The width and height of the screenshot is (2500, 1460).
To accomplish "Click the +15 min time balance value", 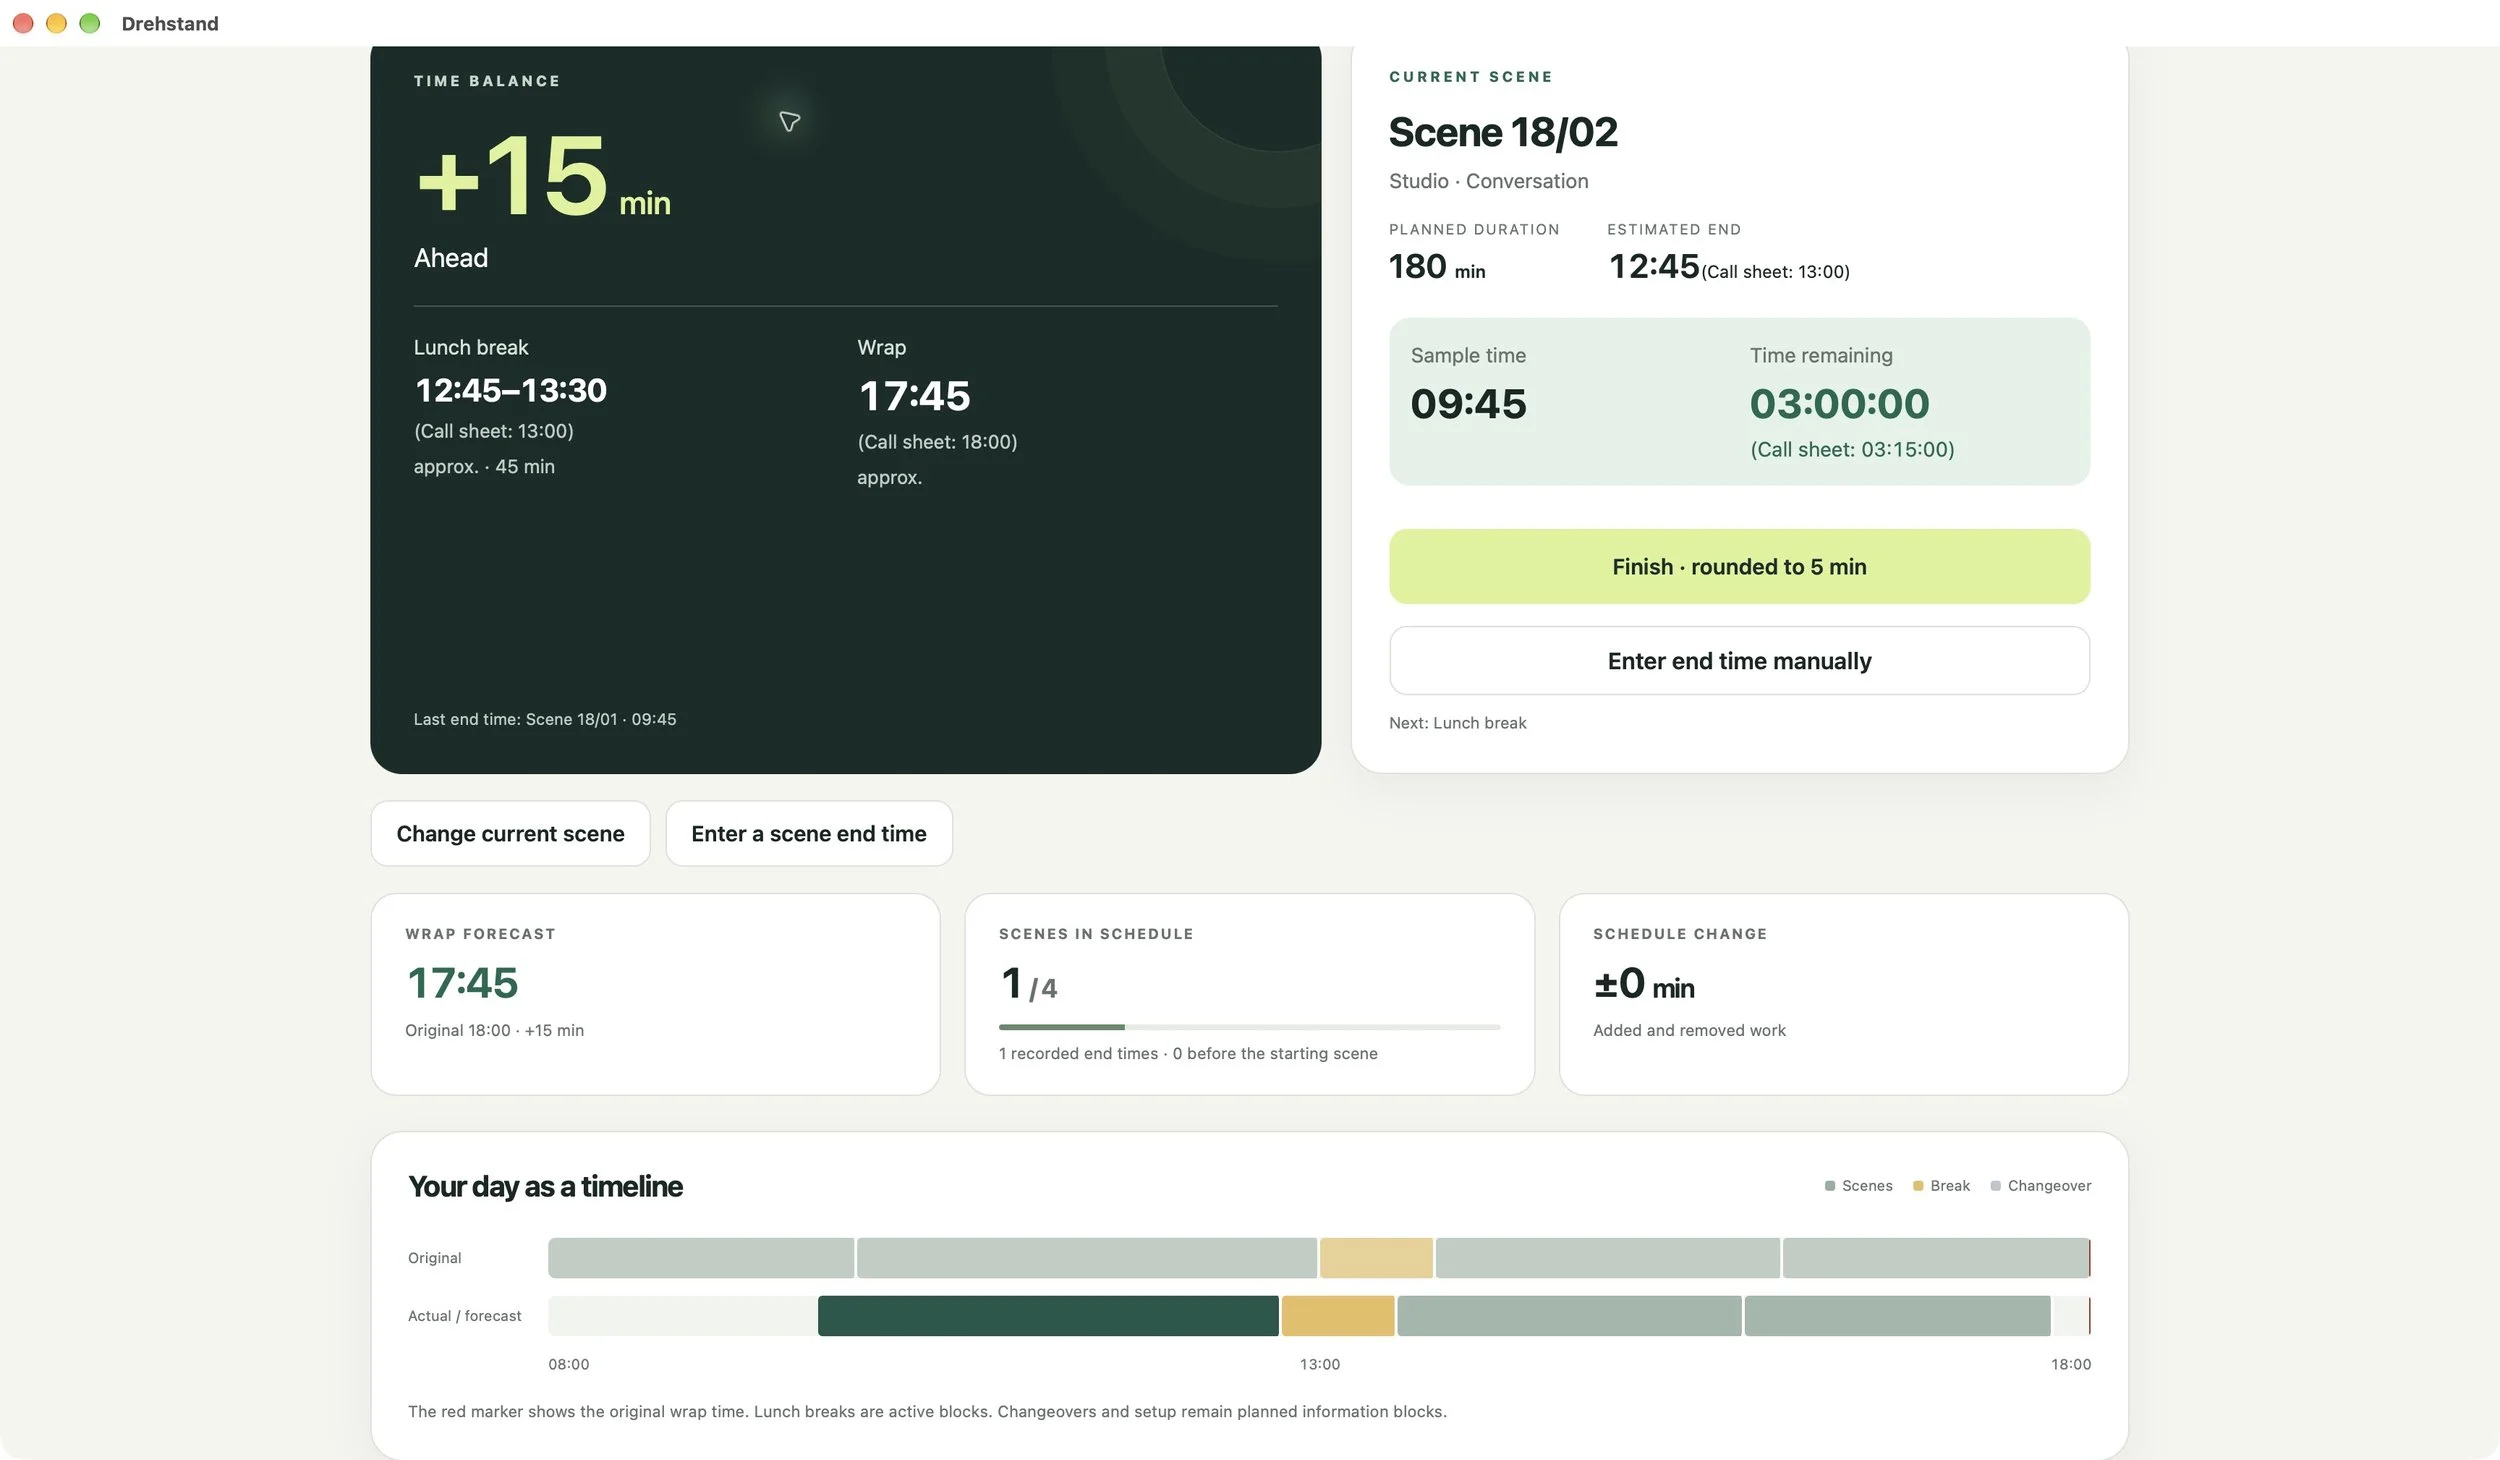I will pos(543,177).
